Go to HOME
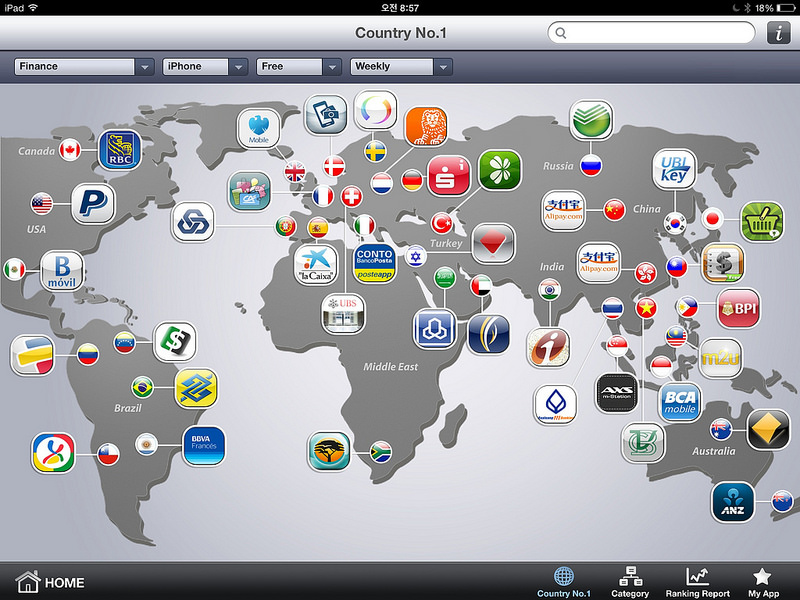Screen dimensions: 800x600 pyautogui.click(x=49, y=582)
